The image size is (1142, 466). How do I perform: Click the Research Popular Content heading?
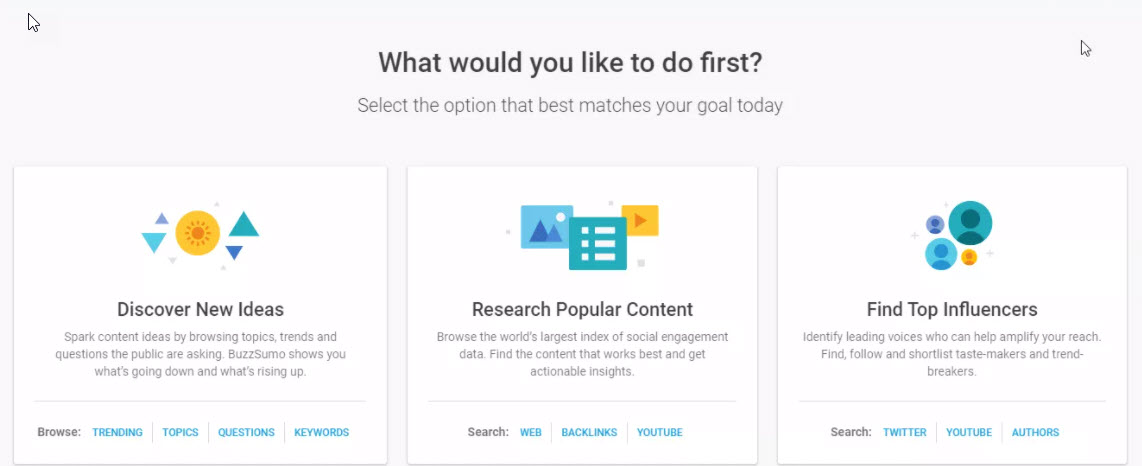tap(582, 310)
